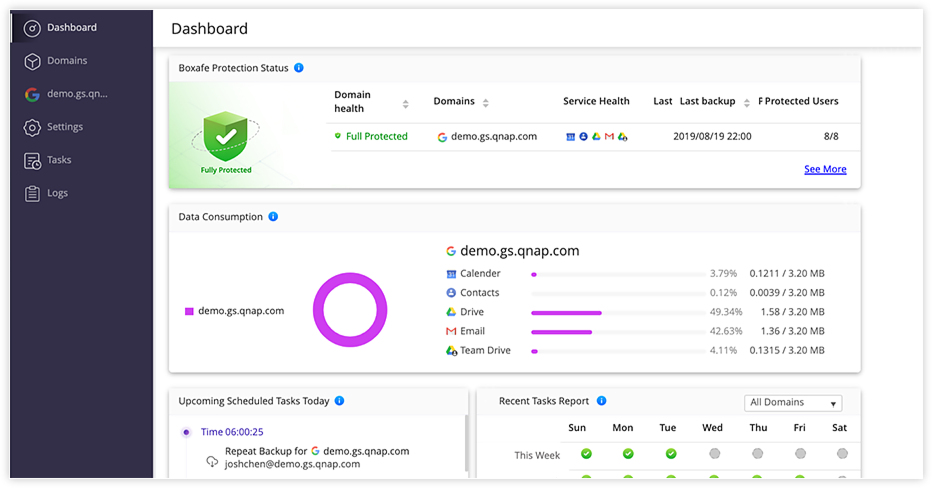Sort by Domain health column arrows

405,104
